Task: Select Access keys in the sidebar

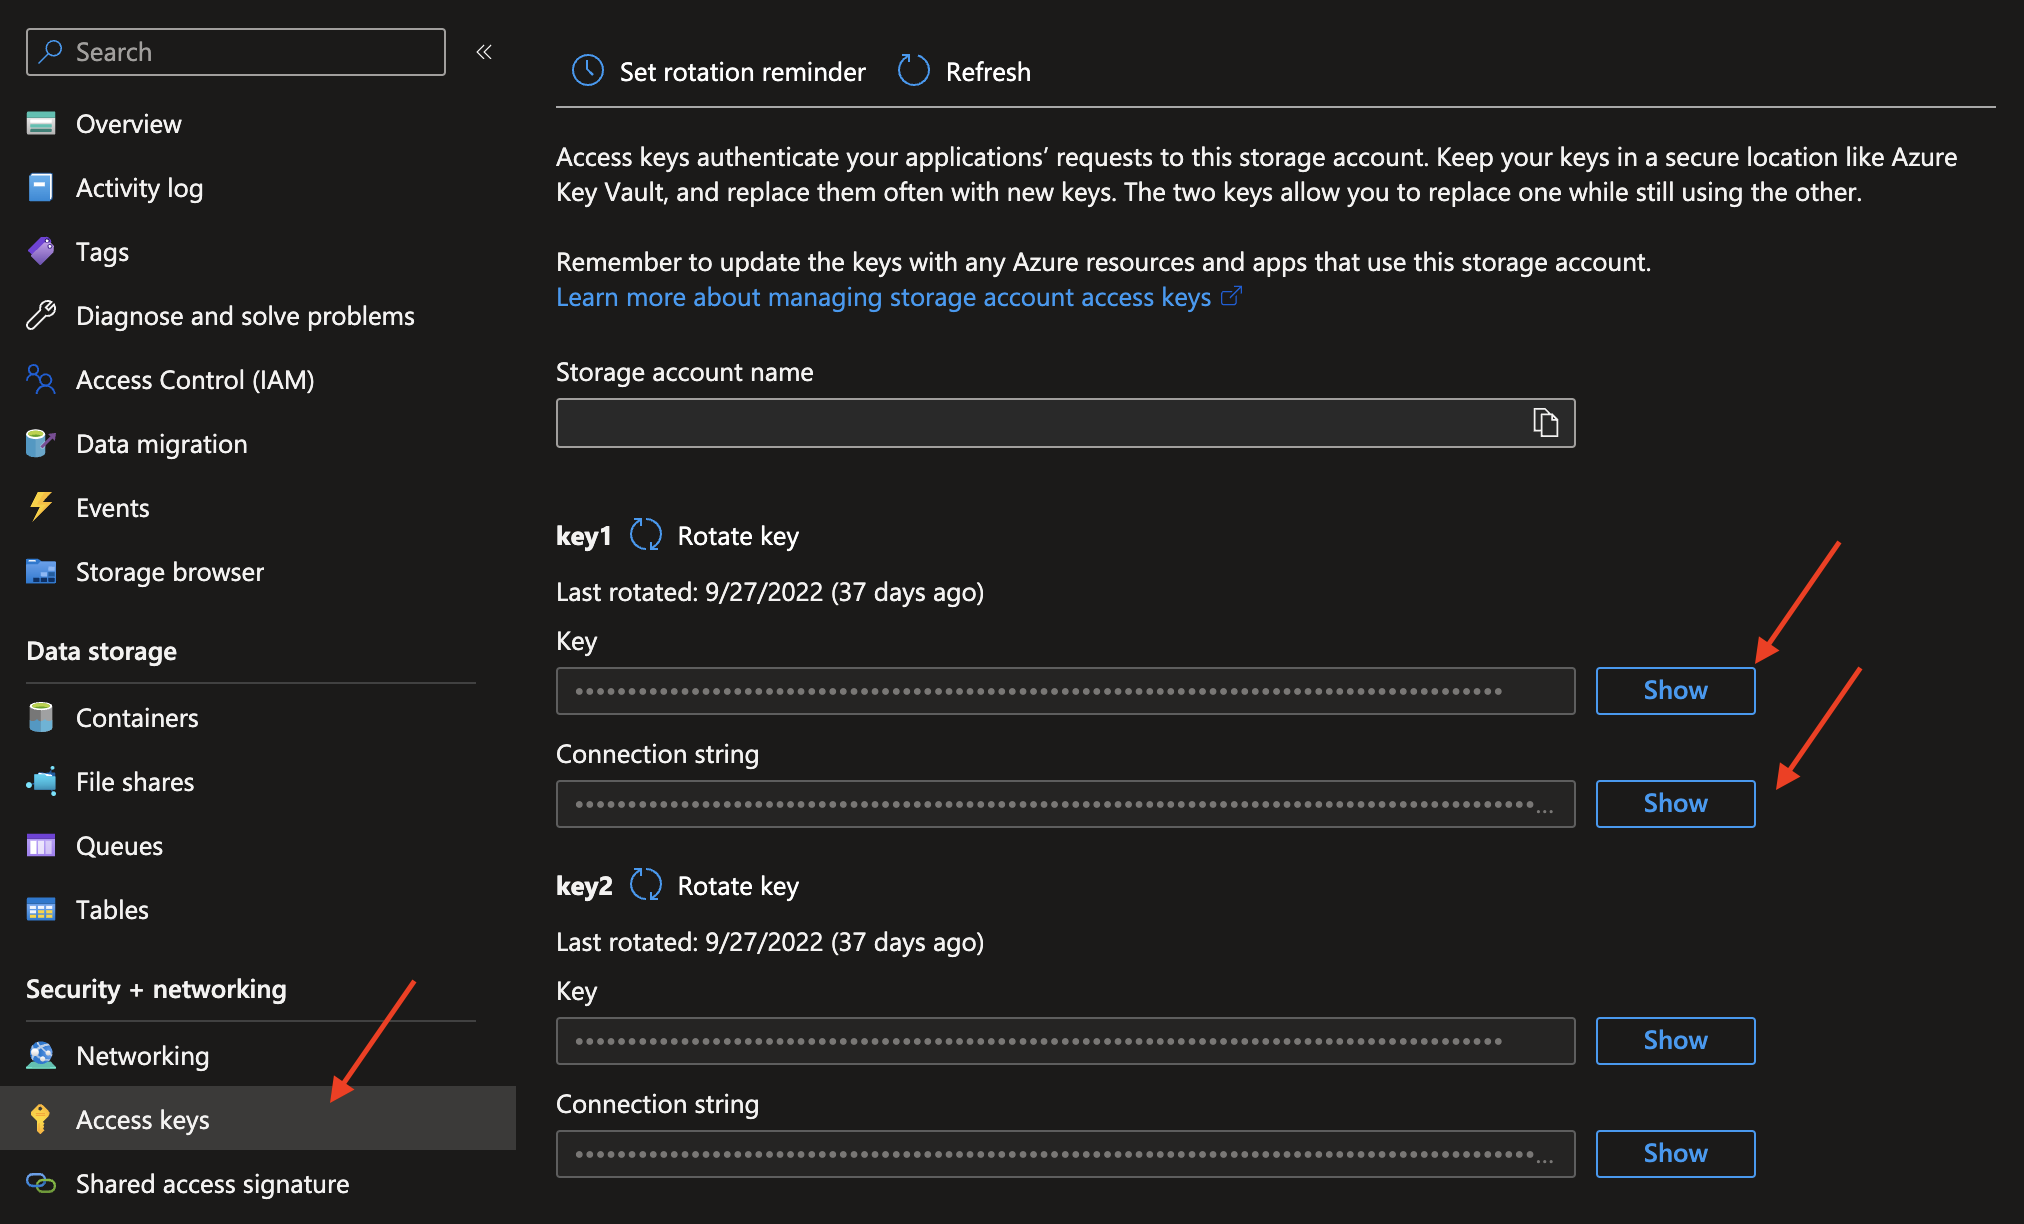Action: pos(143,1119)
